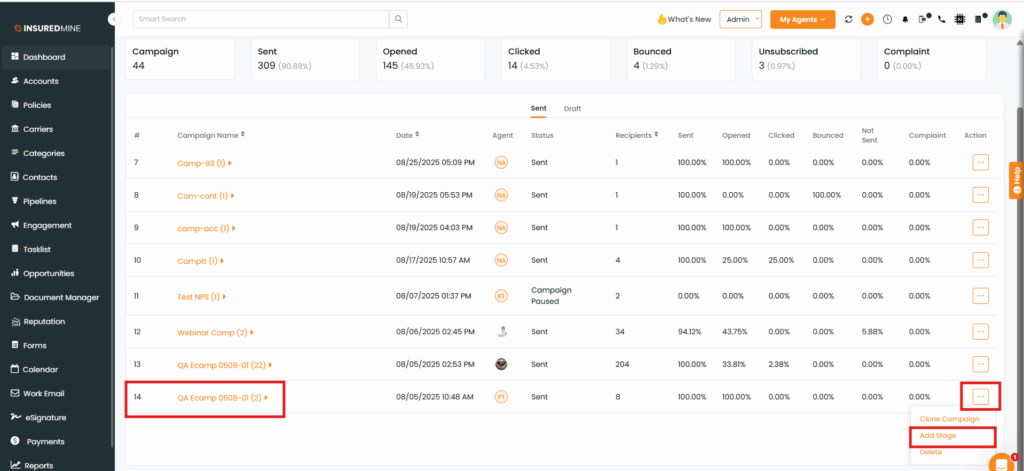
Task: Open action menu for Camp-93 row
Action: coord(980,162)
